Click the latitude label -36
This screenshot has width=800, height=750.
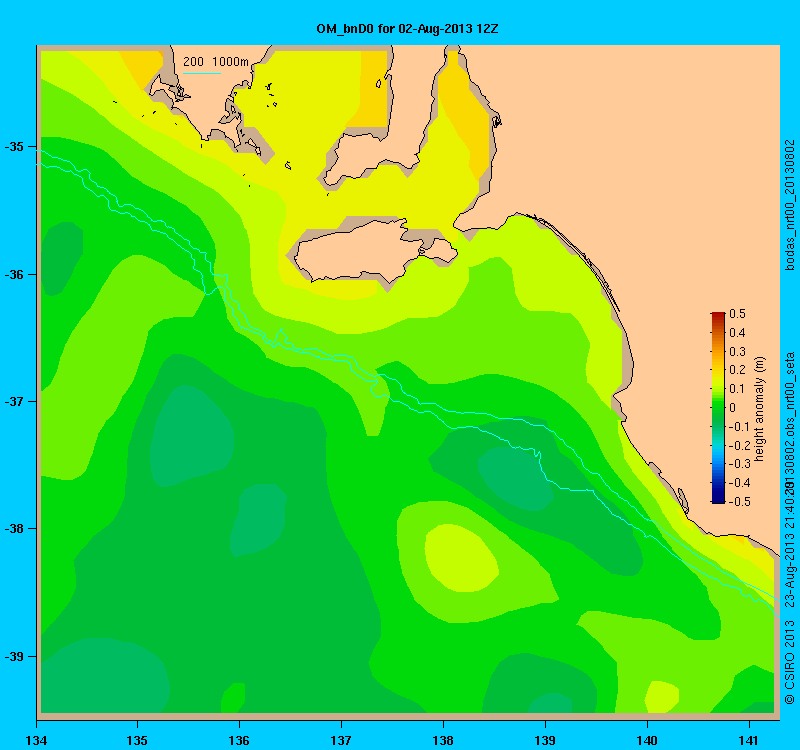tap(14, 274)
